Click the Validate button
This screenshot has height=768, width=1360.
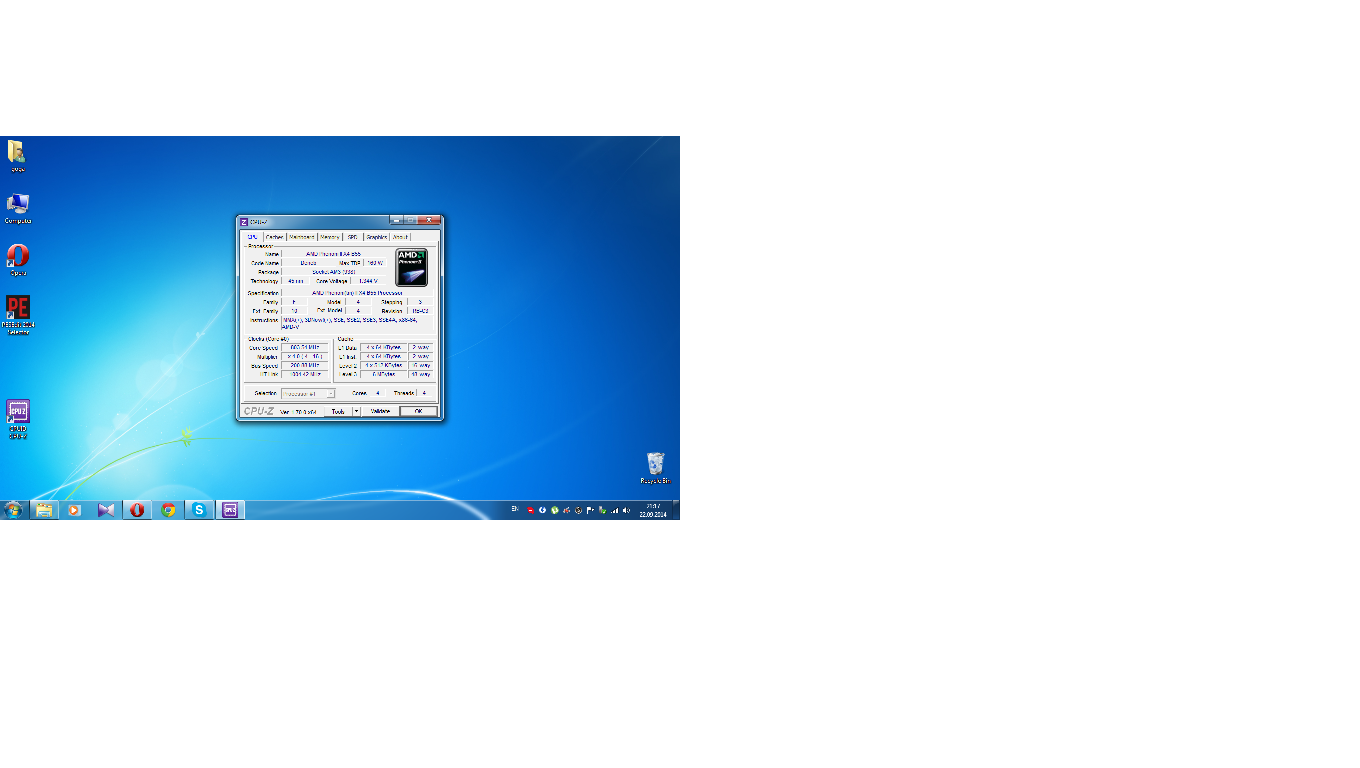[380, 411]
